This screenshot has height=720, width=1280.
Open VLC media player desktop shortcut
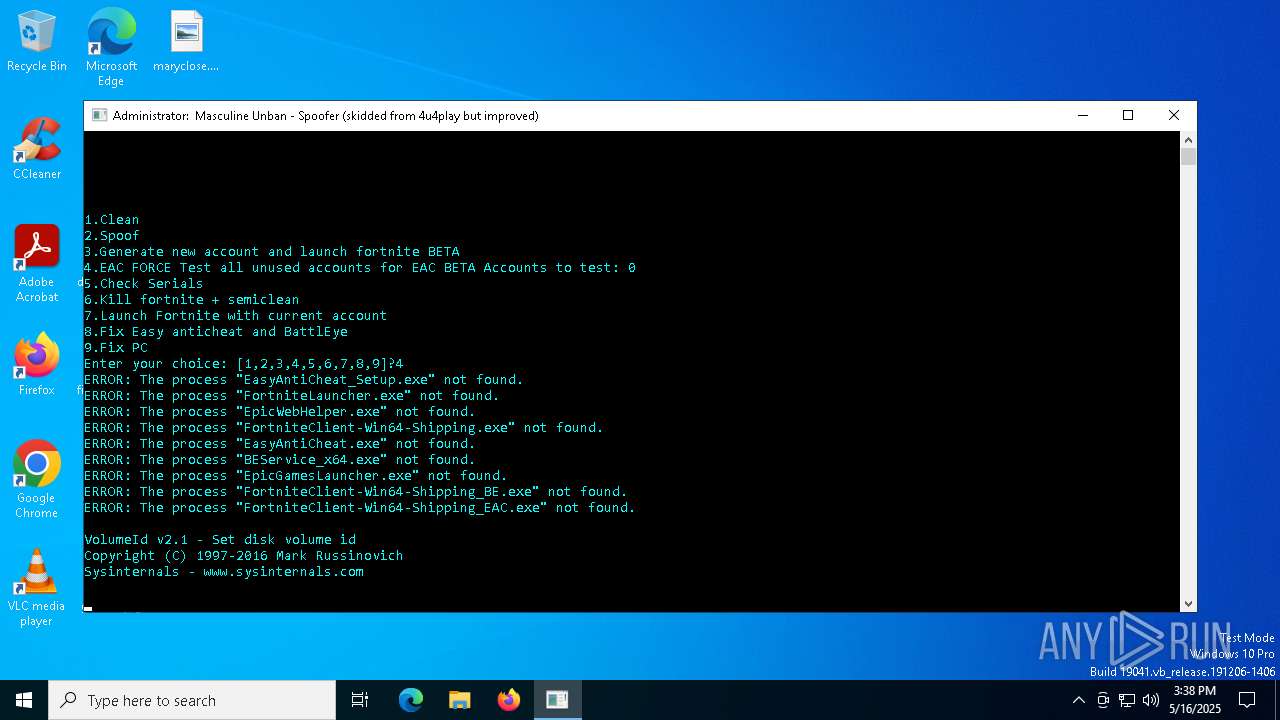click(37, 588)
